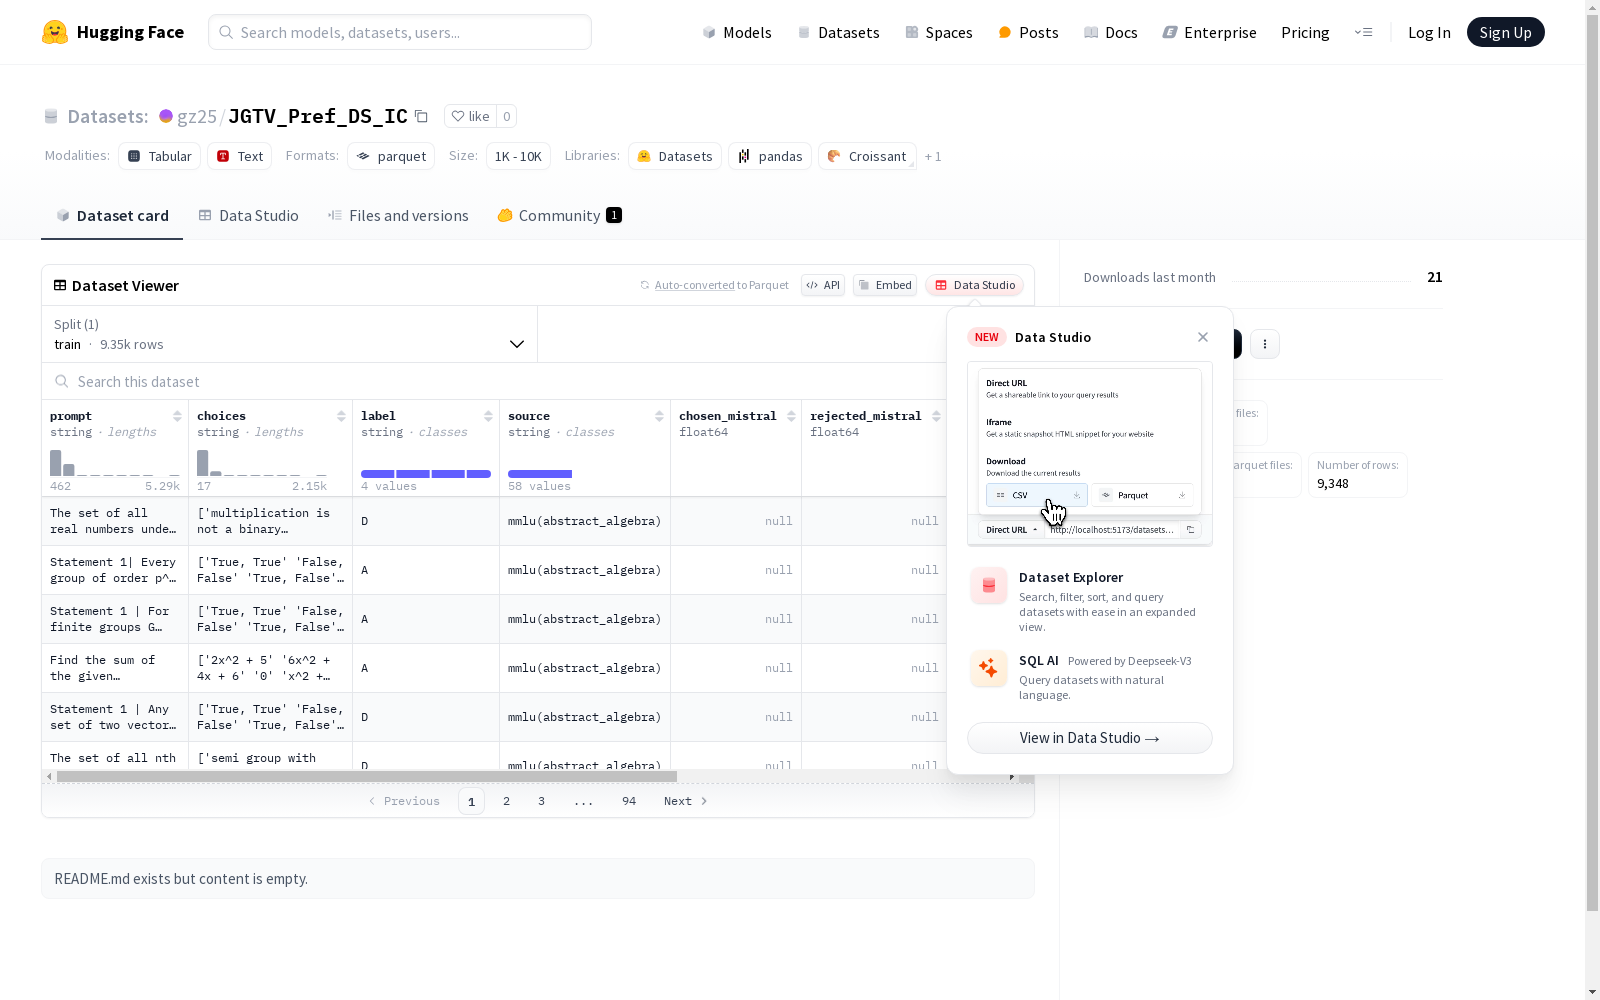The height and width of the screenshot is (1000, 1600).
Task: Click the horizontal table scrollbar
Action: [x=367, y=776]
